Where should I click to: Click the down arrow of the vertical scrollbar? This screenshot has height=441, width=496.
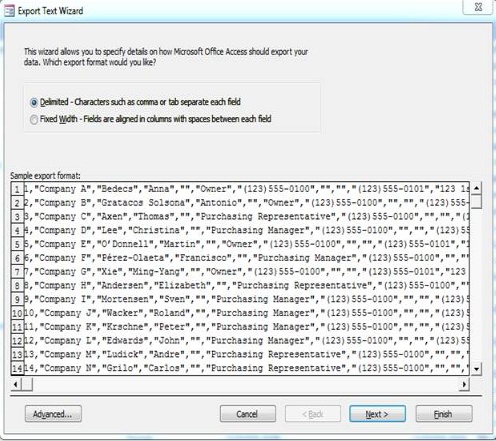click(x=477, y=369)
